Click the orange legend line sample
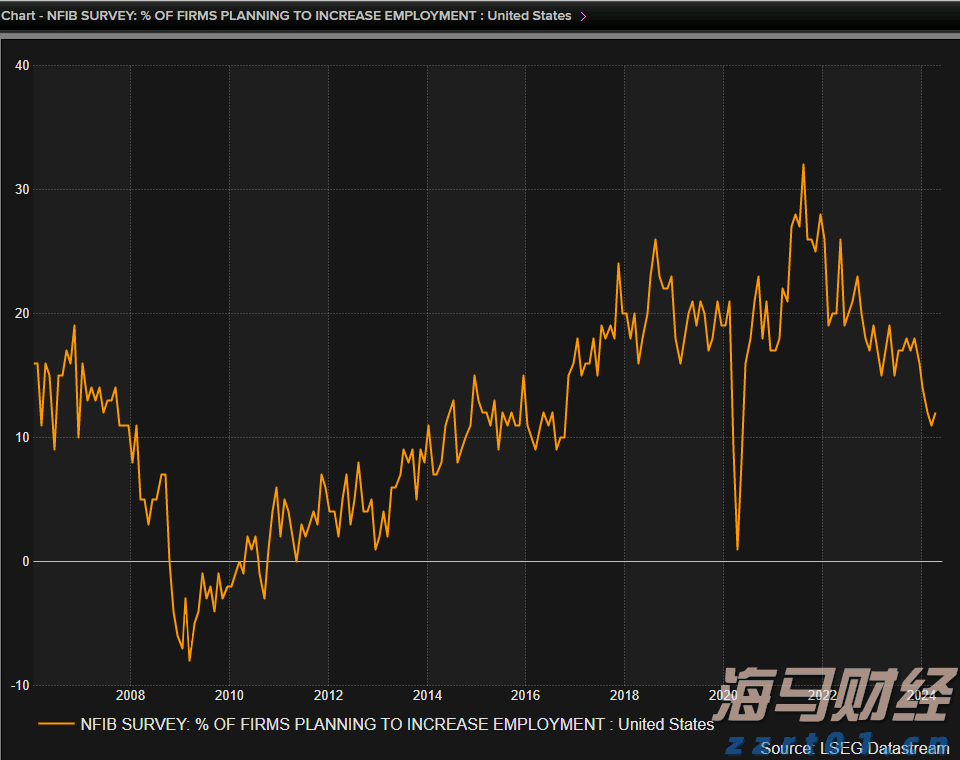 56,724
